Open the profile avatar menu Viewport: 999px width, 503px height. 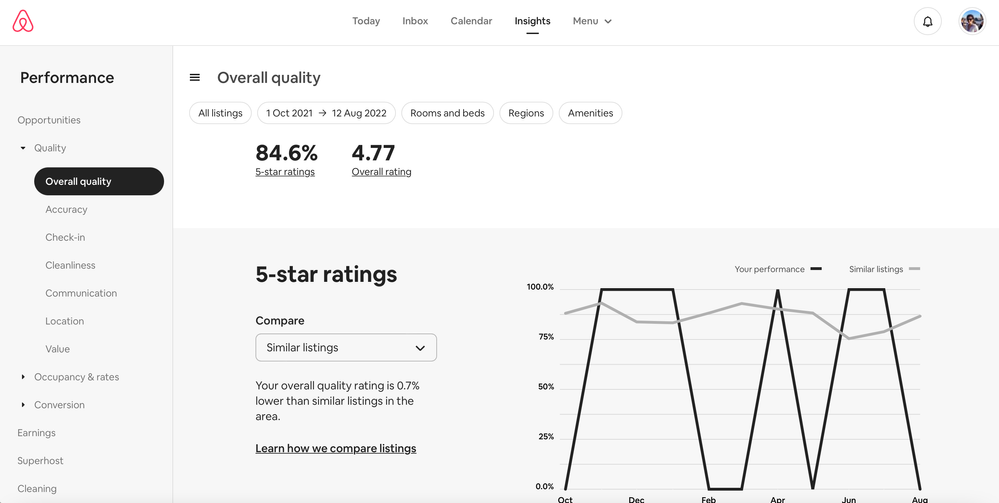pos(972,21)
